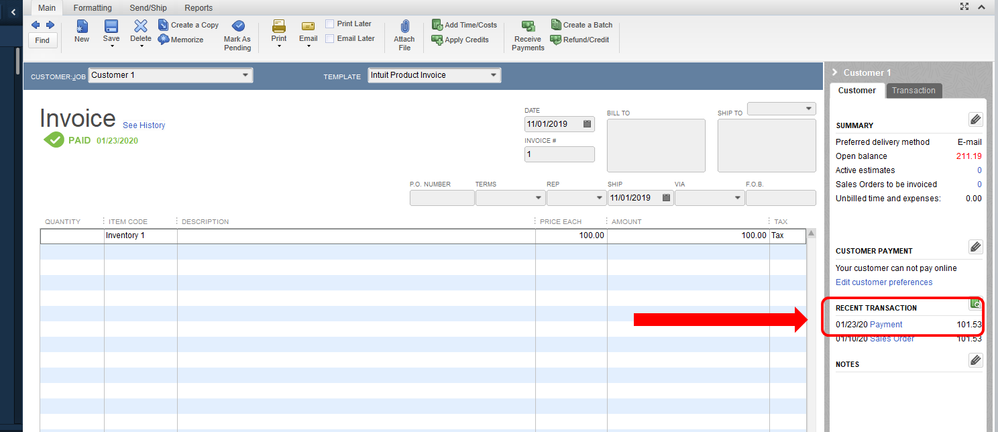Click the Delete icon
The height and width of the screenshot is (432, 998).
click(141, 26)
